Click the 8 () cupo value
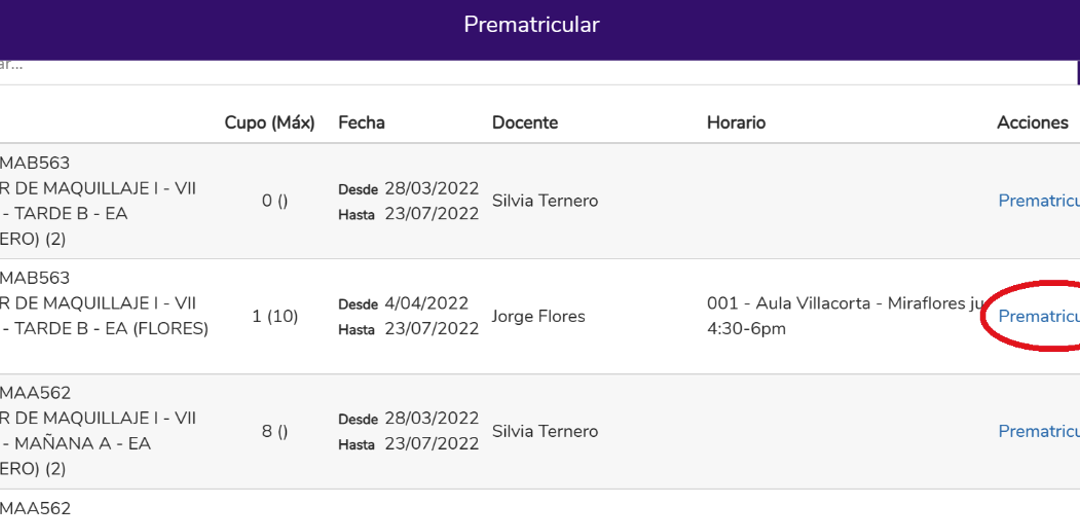 pyautogui.click(x=275, y=432)
